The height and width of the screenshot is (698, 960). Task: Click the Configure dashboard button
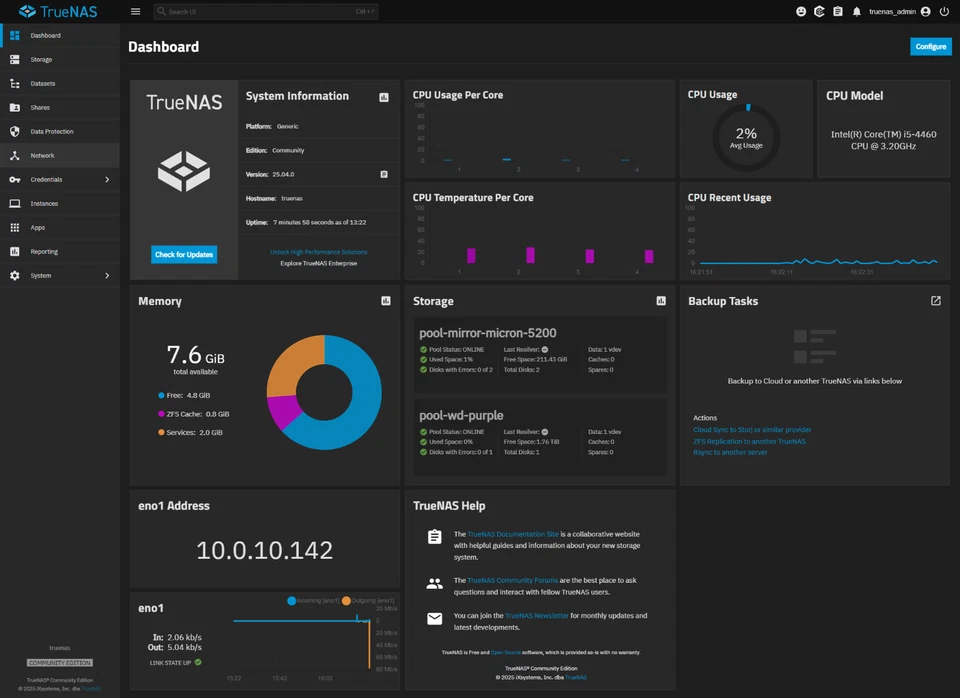tap(931, 47)
